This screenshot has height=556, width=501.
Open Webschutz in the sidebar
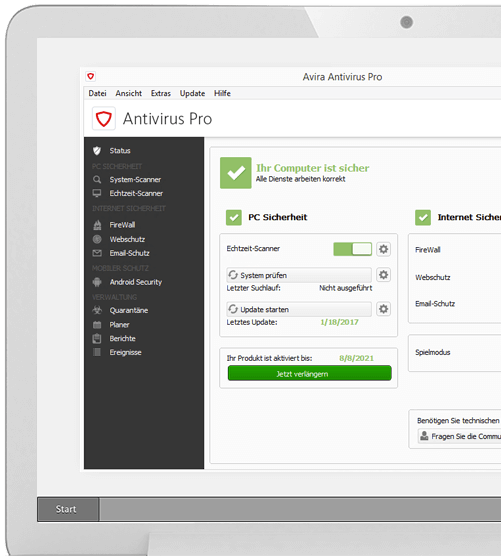pos(127,239)
